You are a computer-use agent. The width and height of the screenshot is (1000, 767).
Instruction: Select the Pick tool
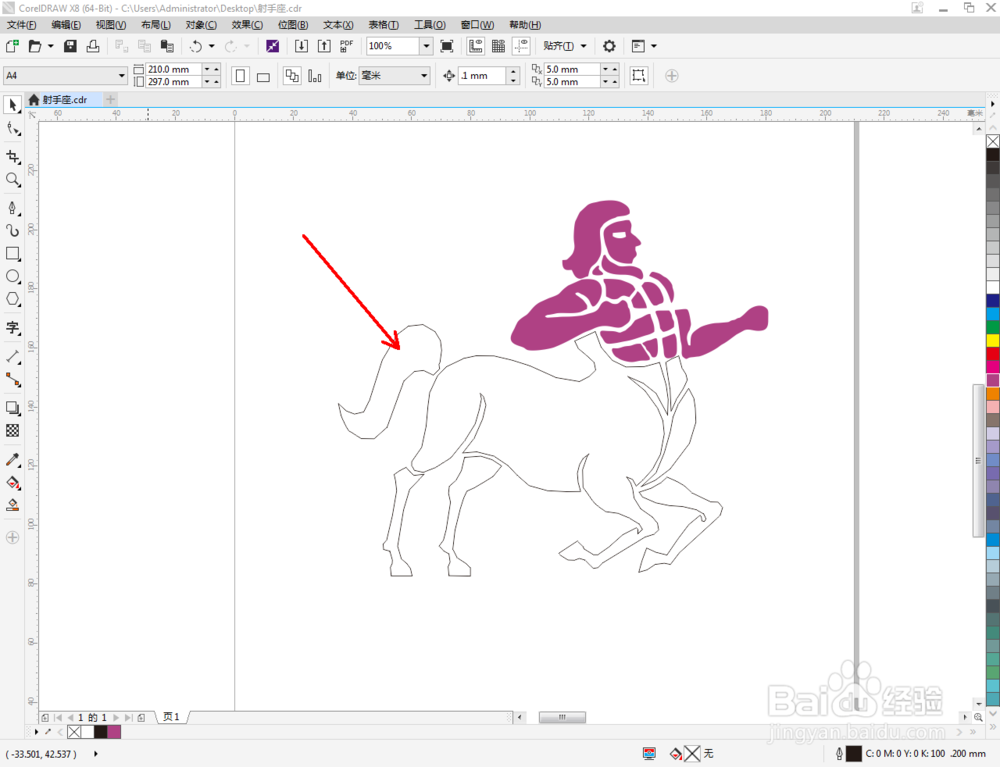[12, 105]
